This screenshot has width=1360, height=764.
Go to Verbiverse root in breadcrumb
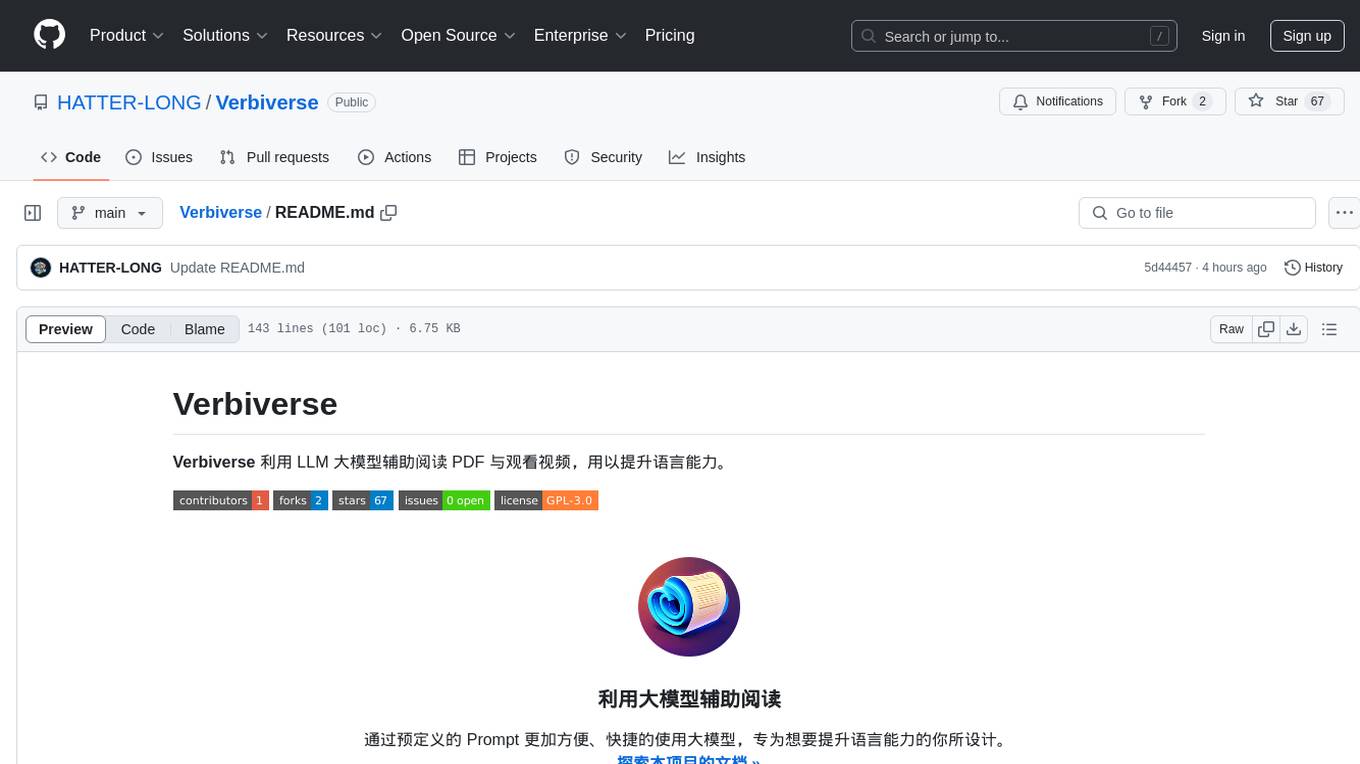click(220, 212)
